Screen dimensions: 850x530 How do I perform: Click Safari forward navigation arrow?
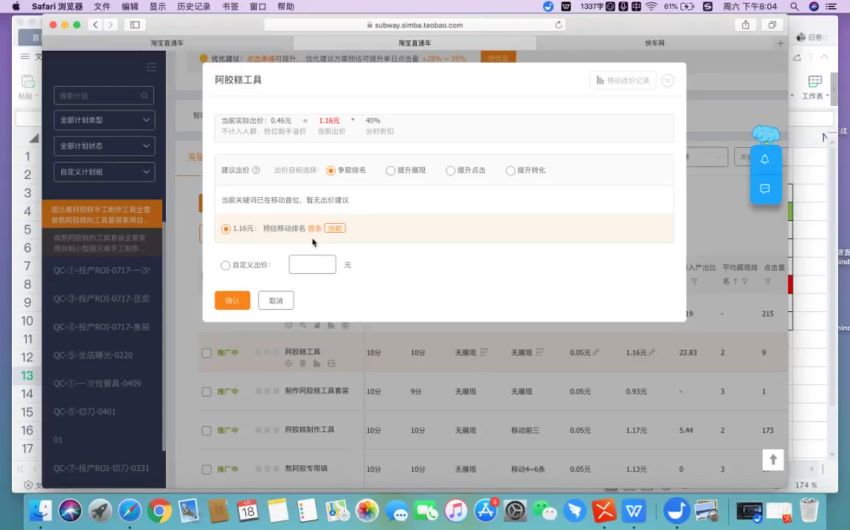110,25
